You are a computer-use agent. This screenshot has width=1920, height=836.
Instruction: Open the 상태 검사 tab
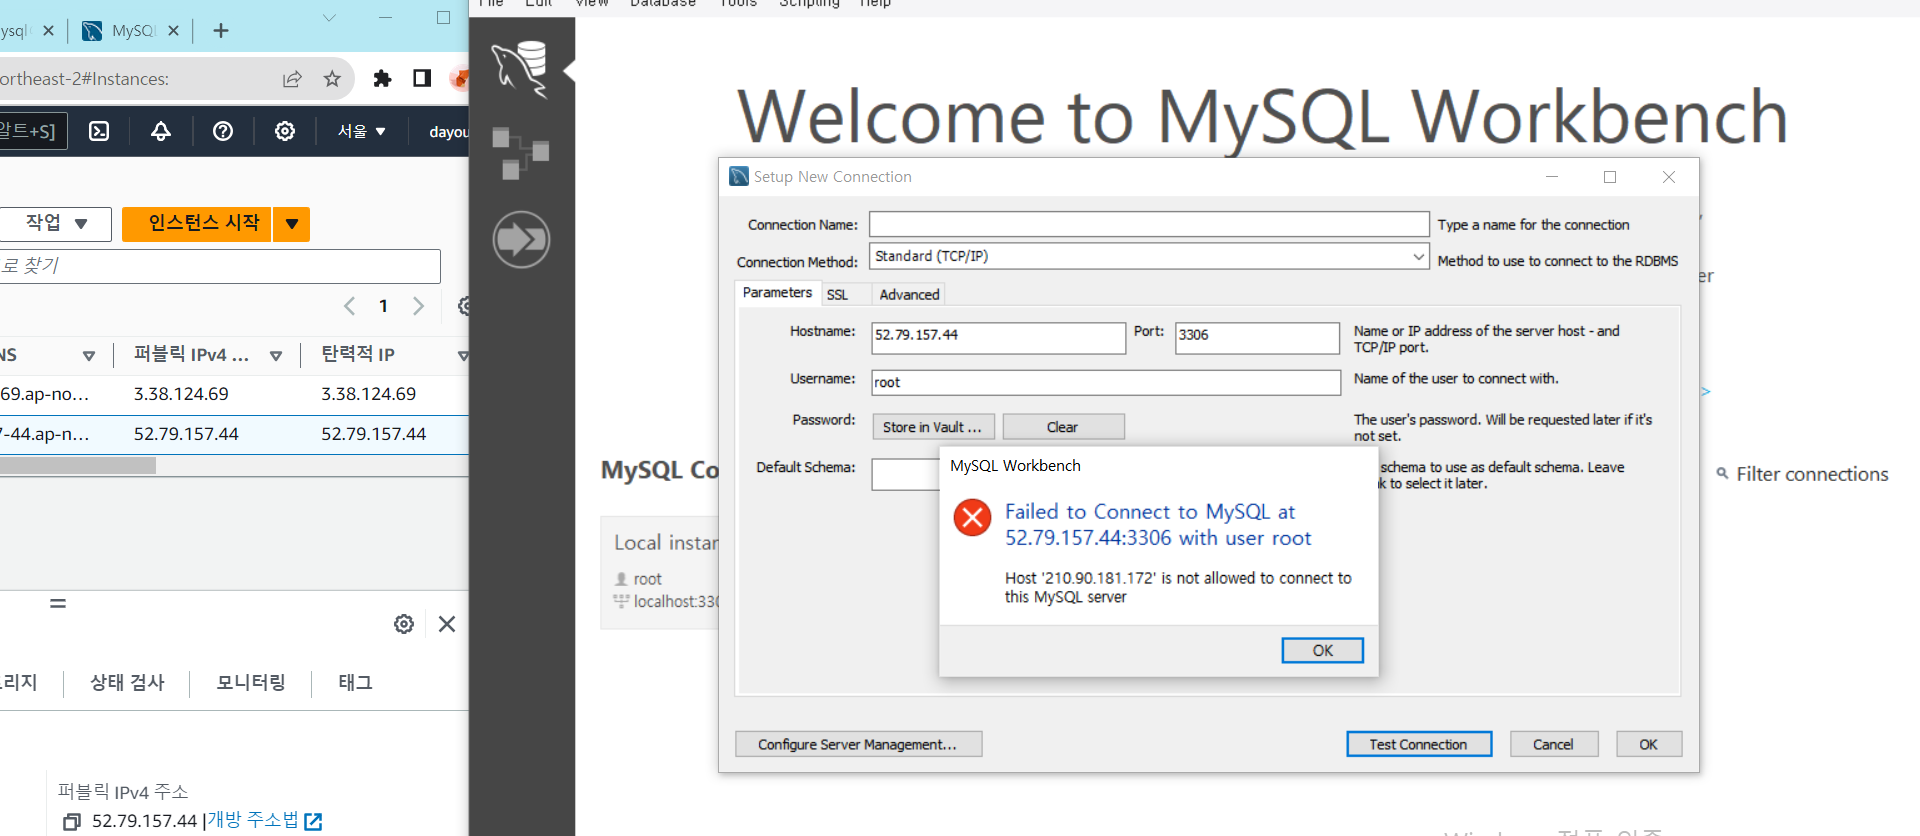pyautogui.click(x=127, y=683)
